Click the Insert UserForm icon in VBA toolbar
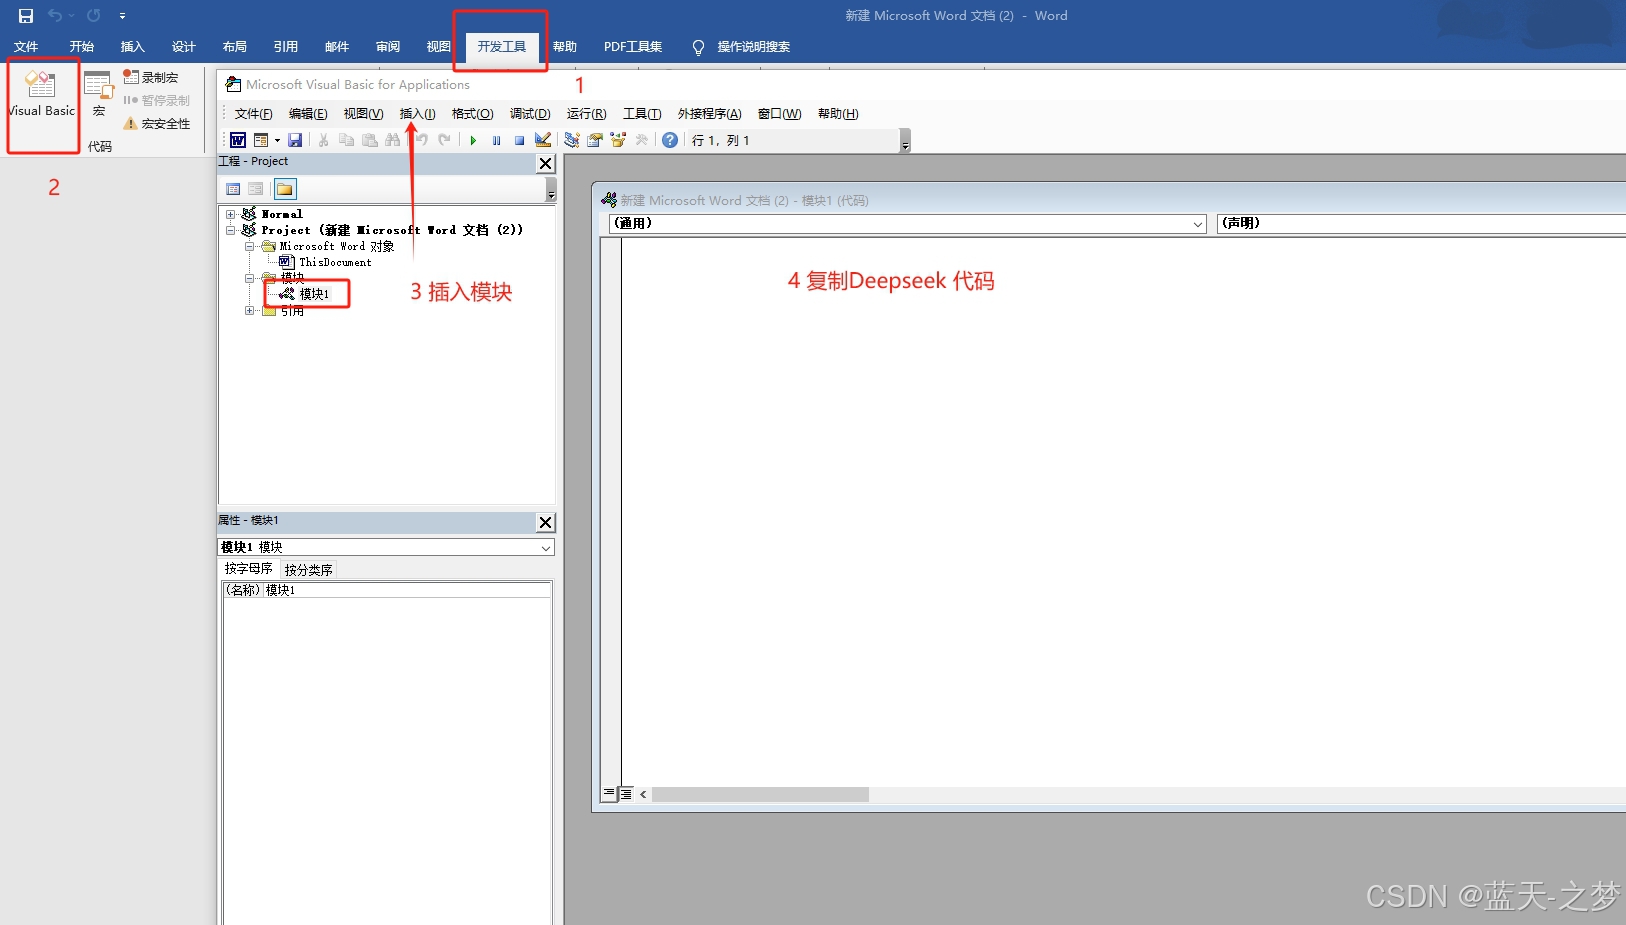Viewport: 1626px width, 925px height. (261, 140)
